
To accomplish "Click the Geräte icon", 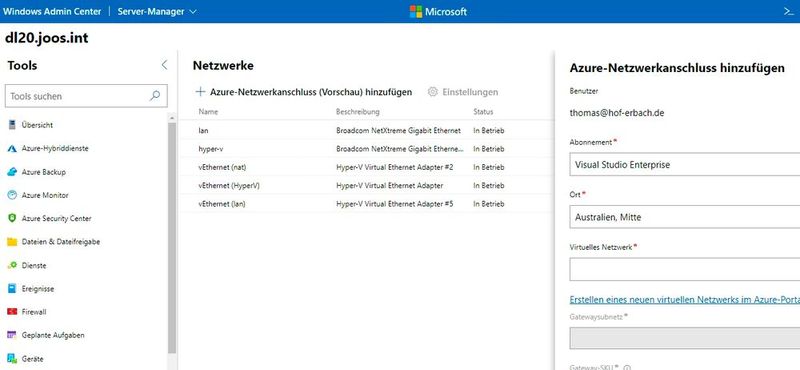I will 12,359.
